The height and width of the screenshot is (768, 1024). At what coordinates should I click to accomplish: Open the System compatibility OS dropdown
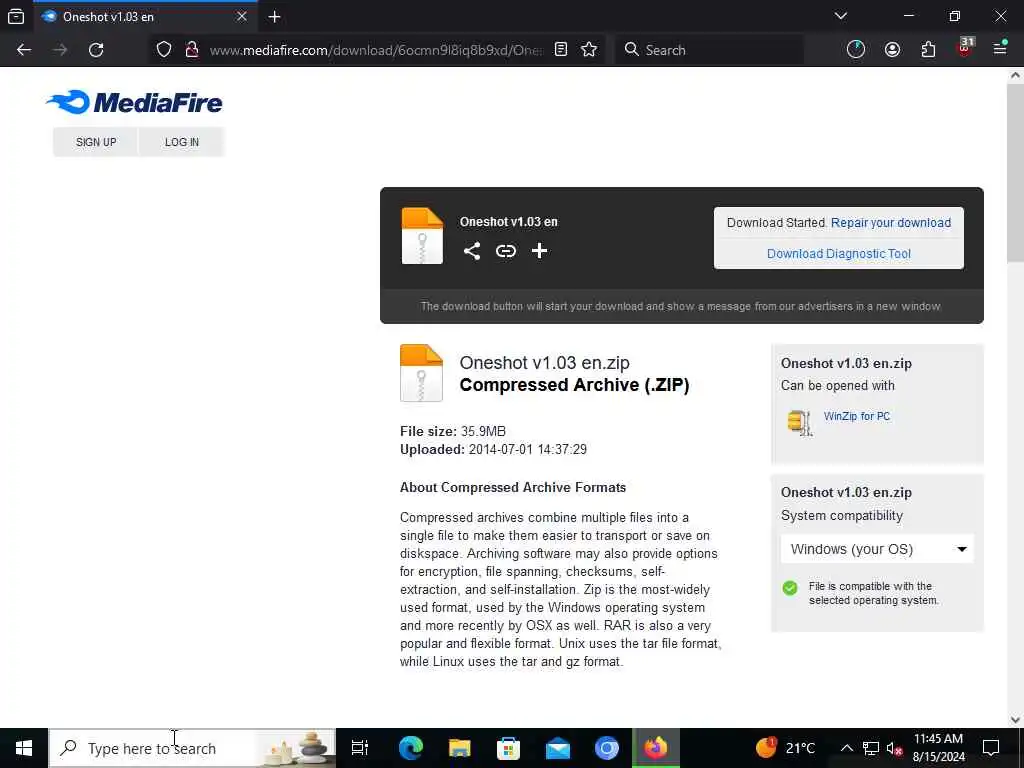pyautogui.click(x=877, y=549)
